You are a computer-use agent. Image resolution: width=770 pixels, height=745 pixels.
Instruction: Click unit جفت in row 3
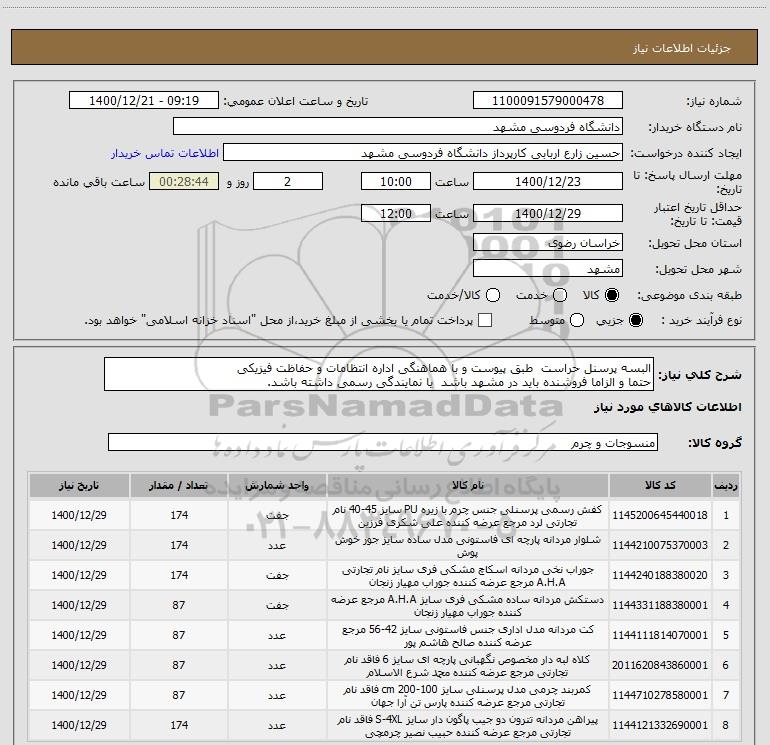click(277, 575)
